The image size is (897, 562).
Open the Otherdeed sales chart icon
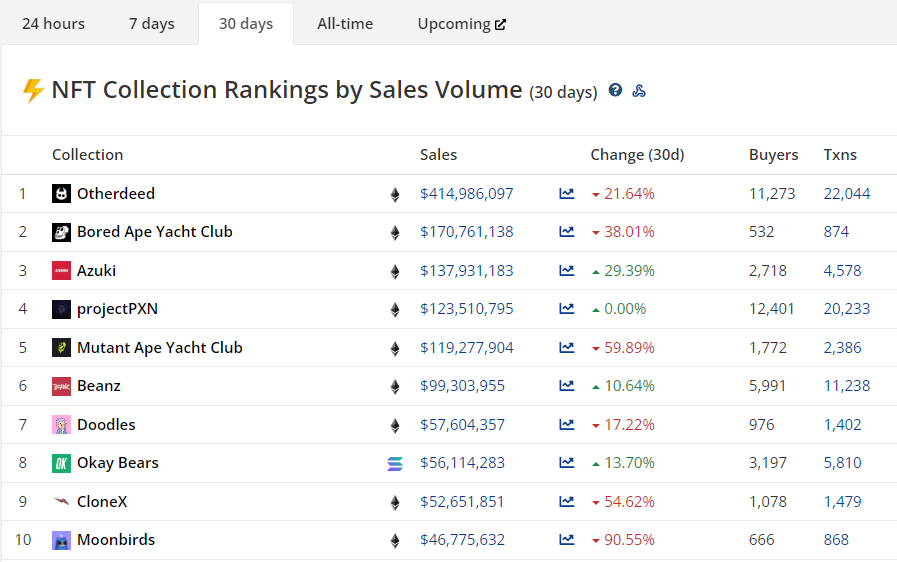click(567, 194)
